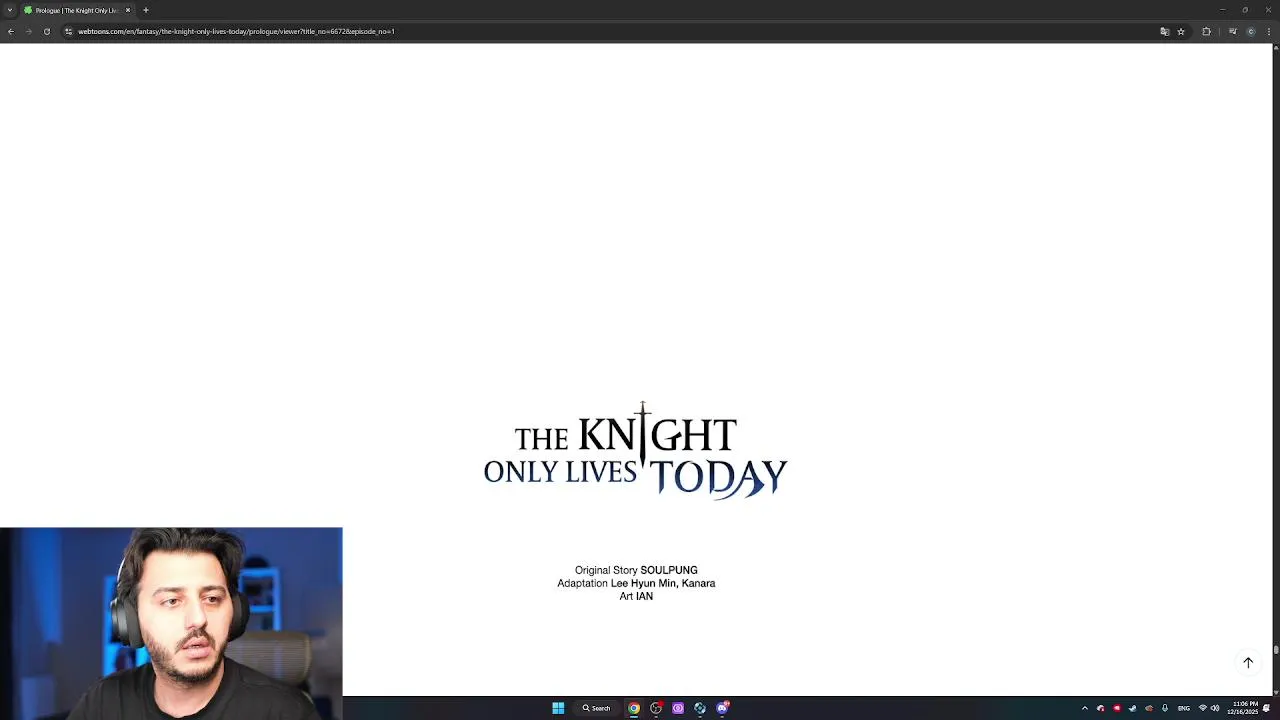Open the Chrome three-dot menu
Image resolution: width=1280 pixels, height=720 pixels.
pos(1270,31)
